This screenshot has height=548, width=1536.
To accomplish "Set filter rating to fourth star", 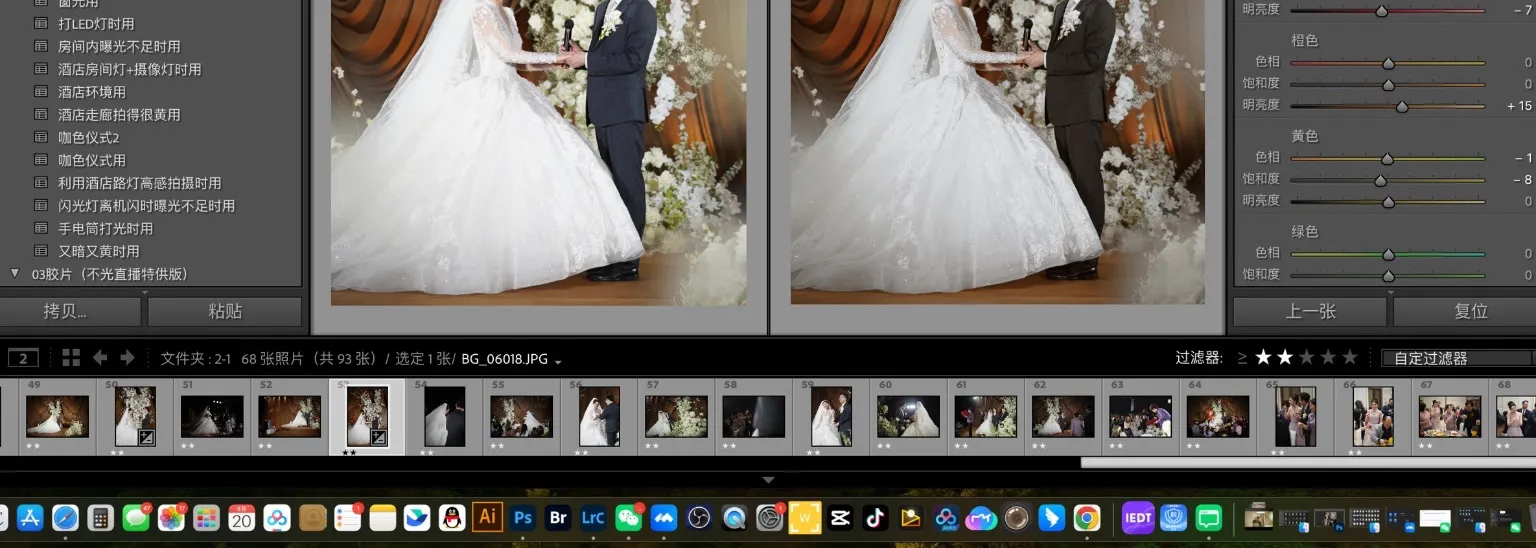I will [x=1328, y=357].
